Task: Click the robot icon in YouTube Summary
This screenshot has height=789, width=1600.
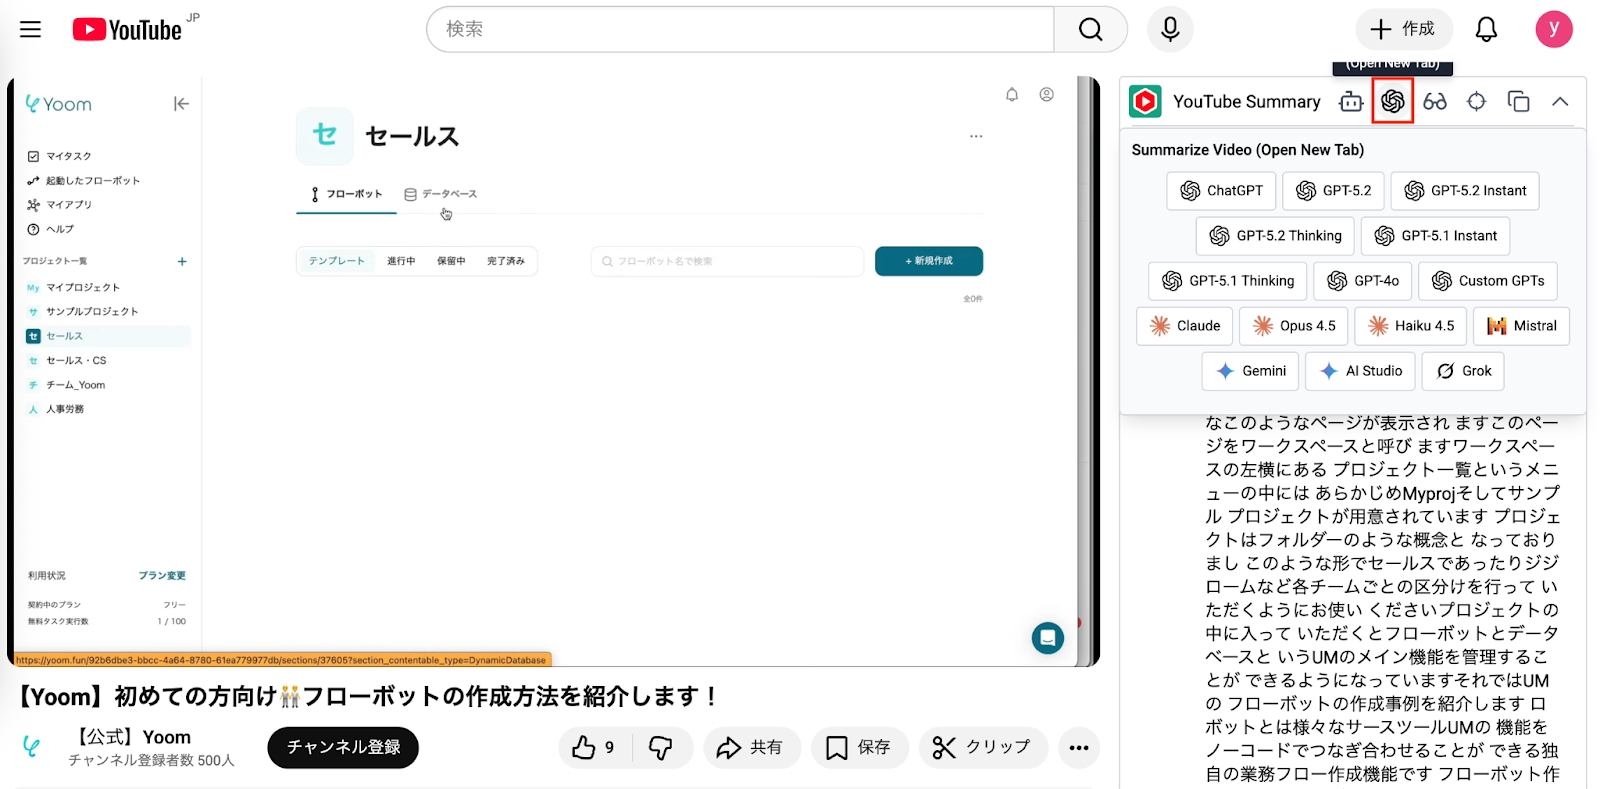Action: point(1351,102)
